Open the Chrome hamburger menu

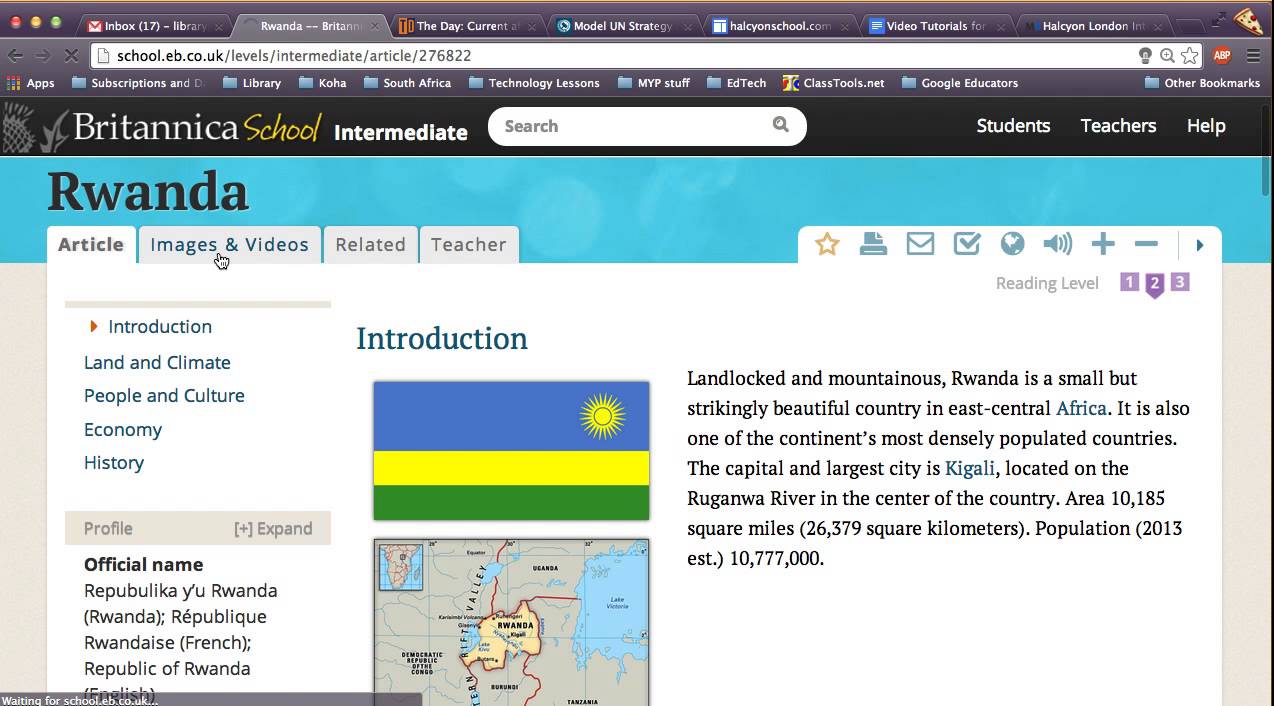pos(1253,56)
